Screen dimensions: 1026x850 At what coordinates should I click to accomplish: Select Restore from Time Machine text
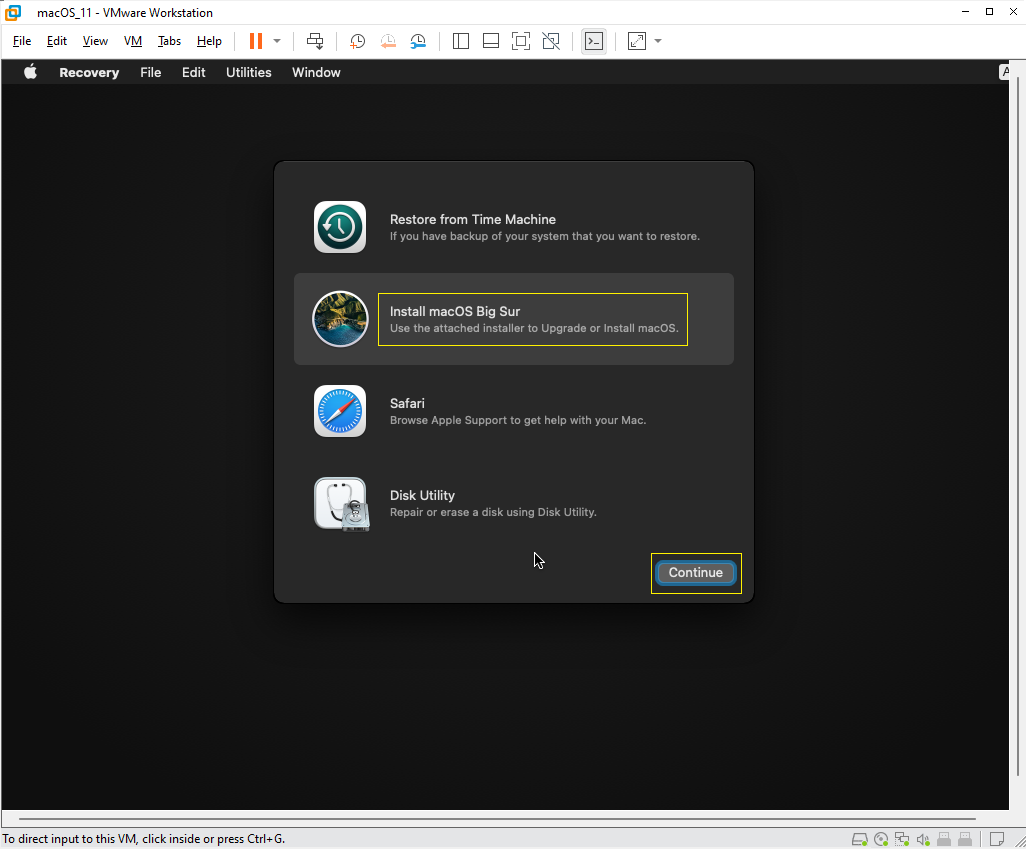pos(472,220)
